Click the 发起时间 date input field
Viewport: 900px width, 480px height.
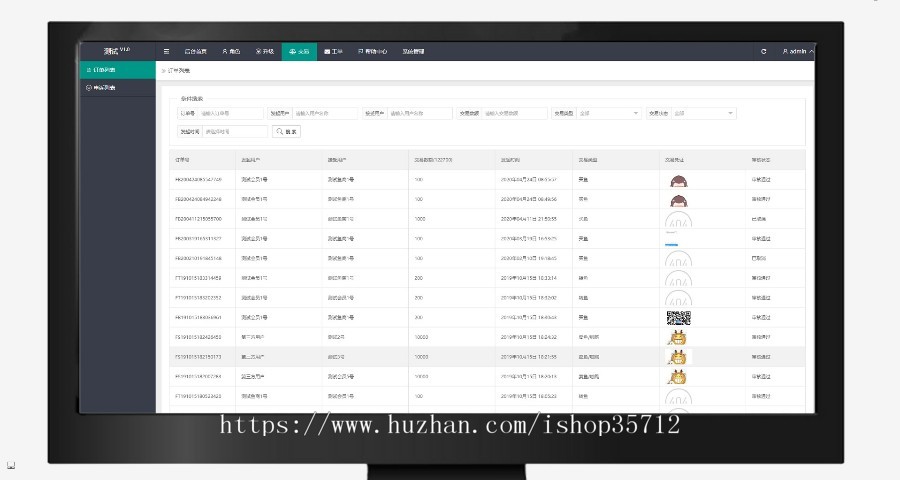(235, 131)
